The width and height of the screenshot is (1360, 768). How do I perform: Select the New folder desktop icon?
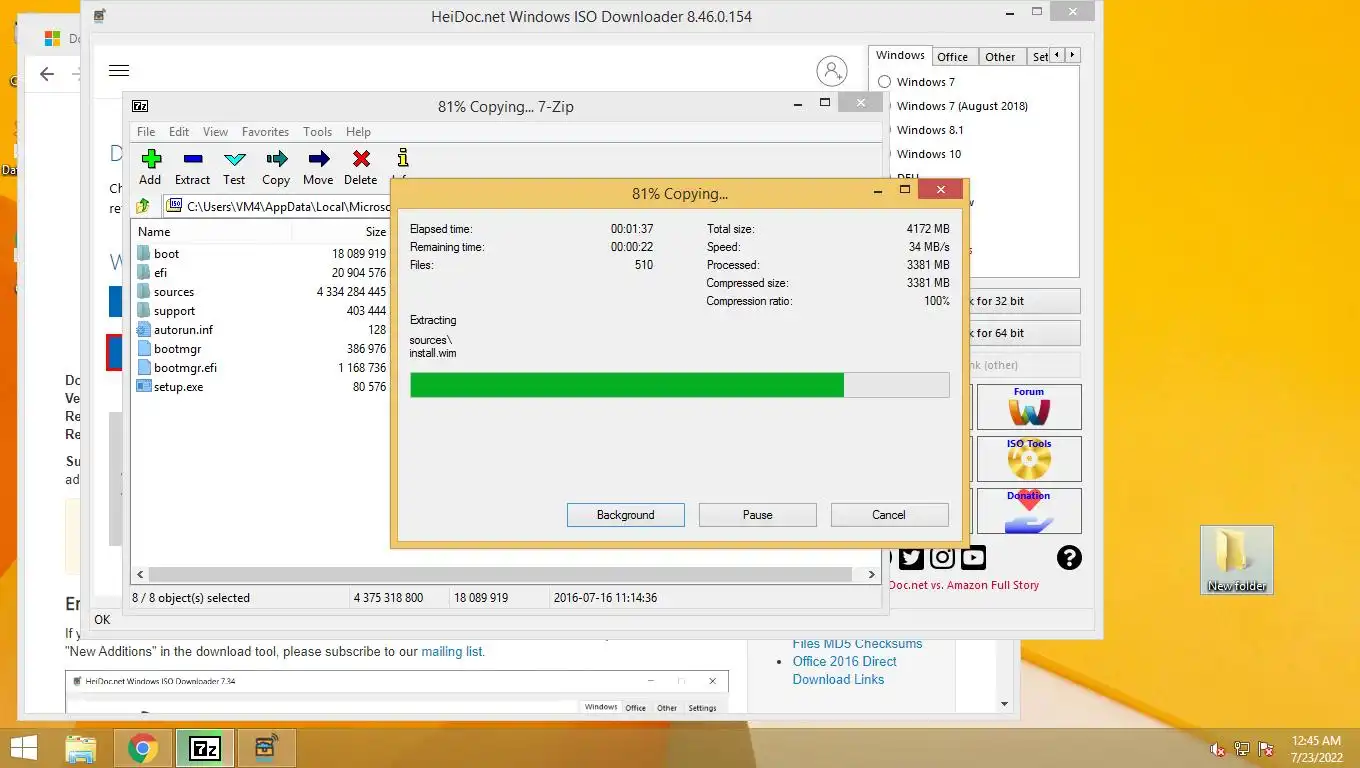pyautogui.click(x=1237, y=560)
